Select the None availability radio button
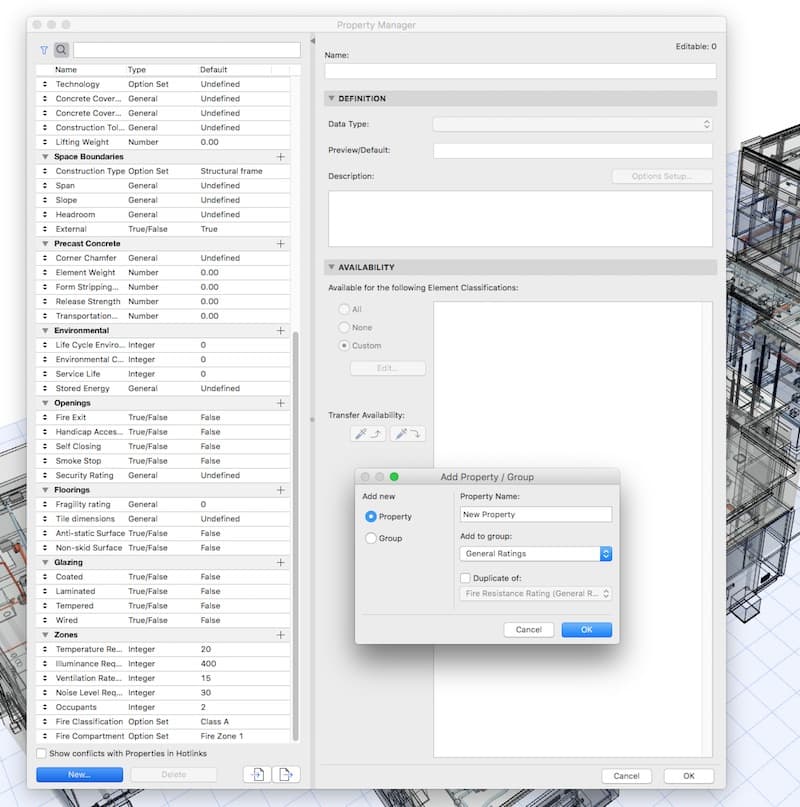800x807 pixels. (x=344, y=327)
